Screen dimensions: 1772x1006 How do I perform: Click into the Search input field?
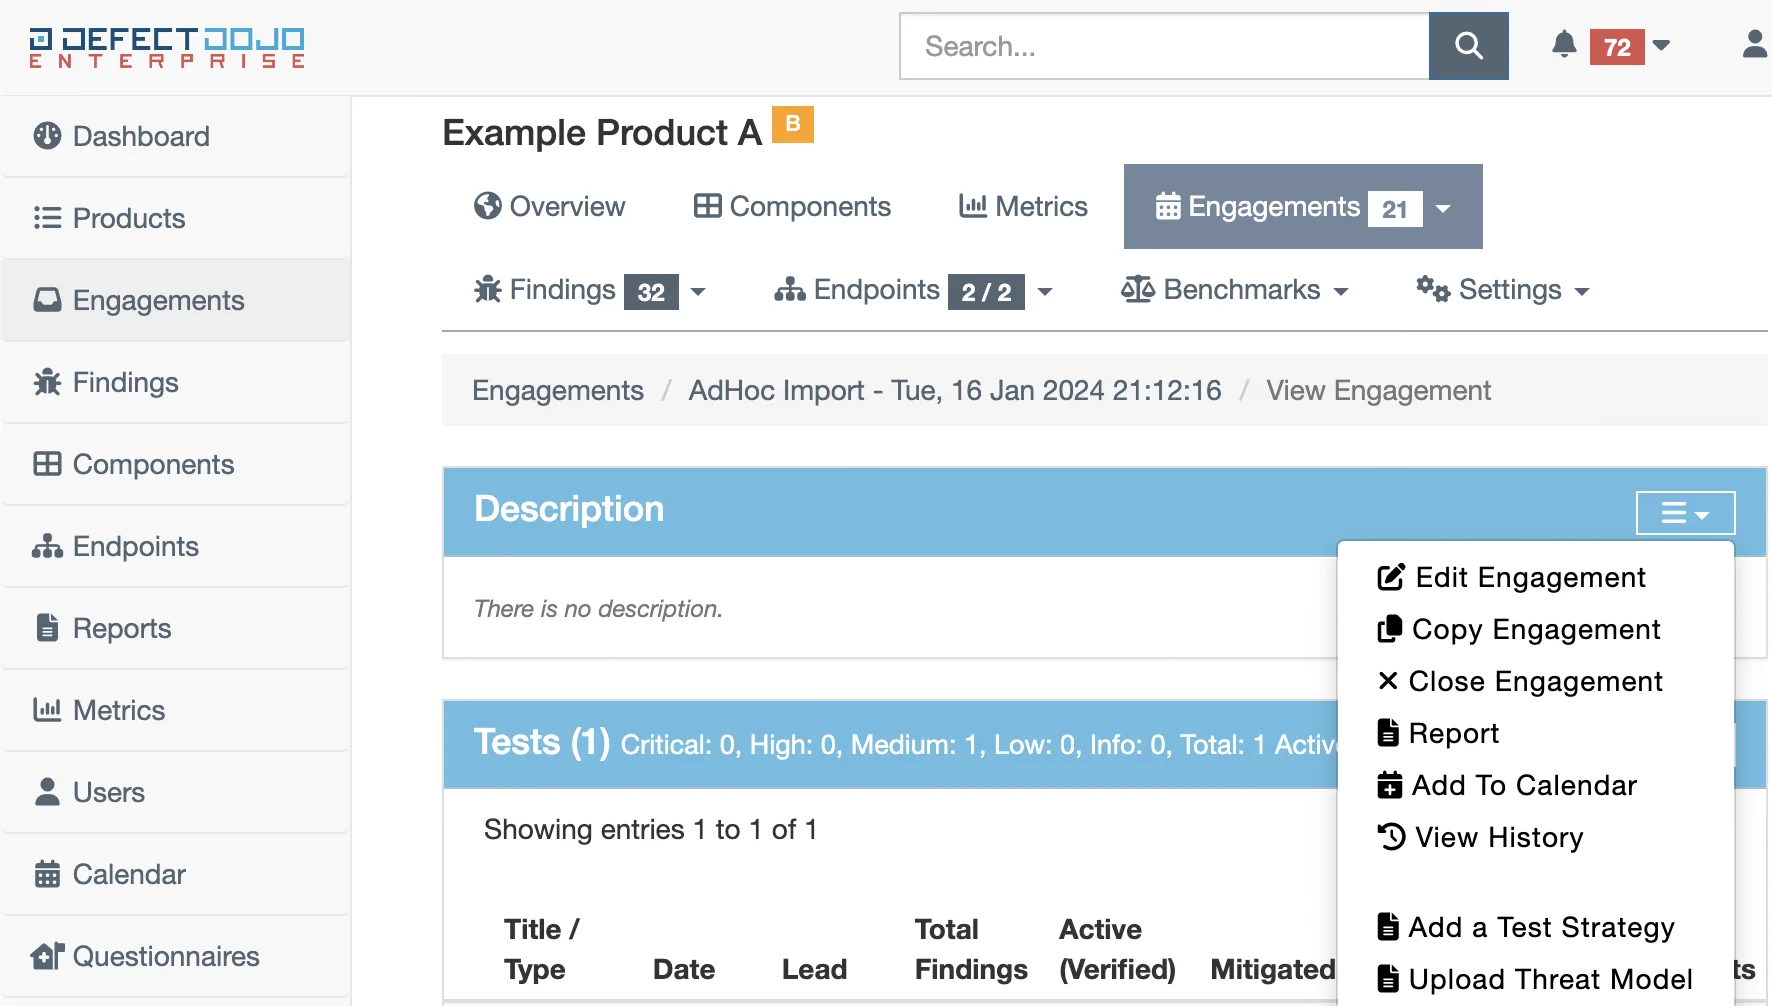point(1164,46)
